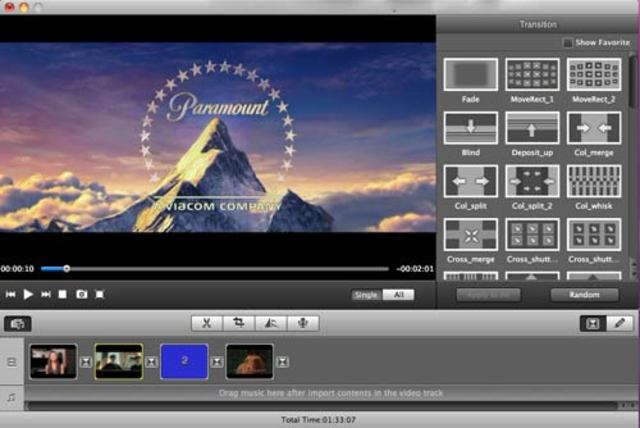Choose the Fade transition
640x428 pixels.
point(471,74)
